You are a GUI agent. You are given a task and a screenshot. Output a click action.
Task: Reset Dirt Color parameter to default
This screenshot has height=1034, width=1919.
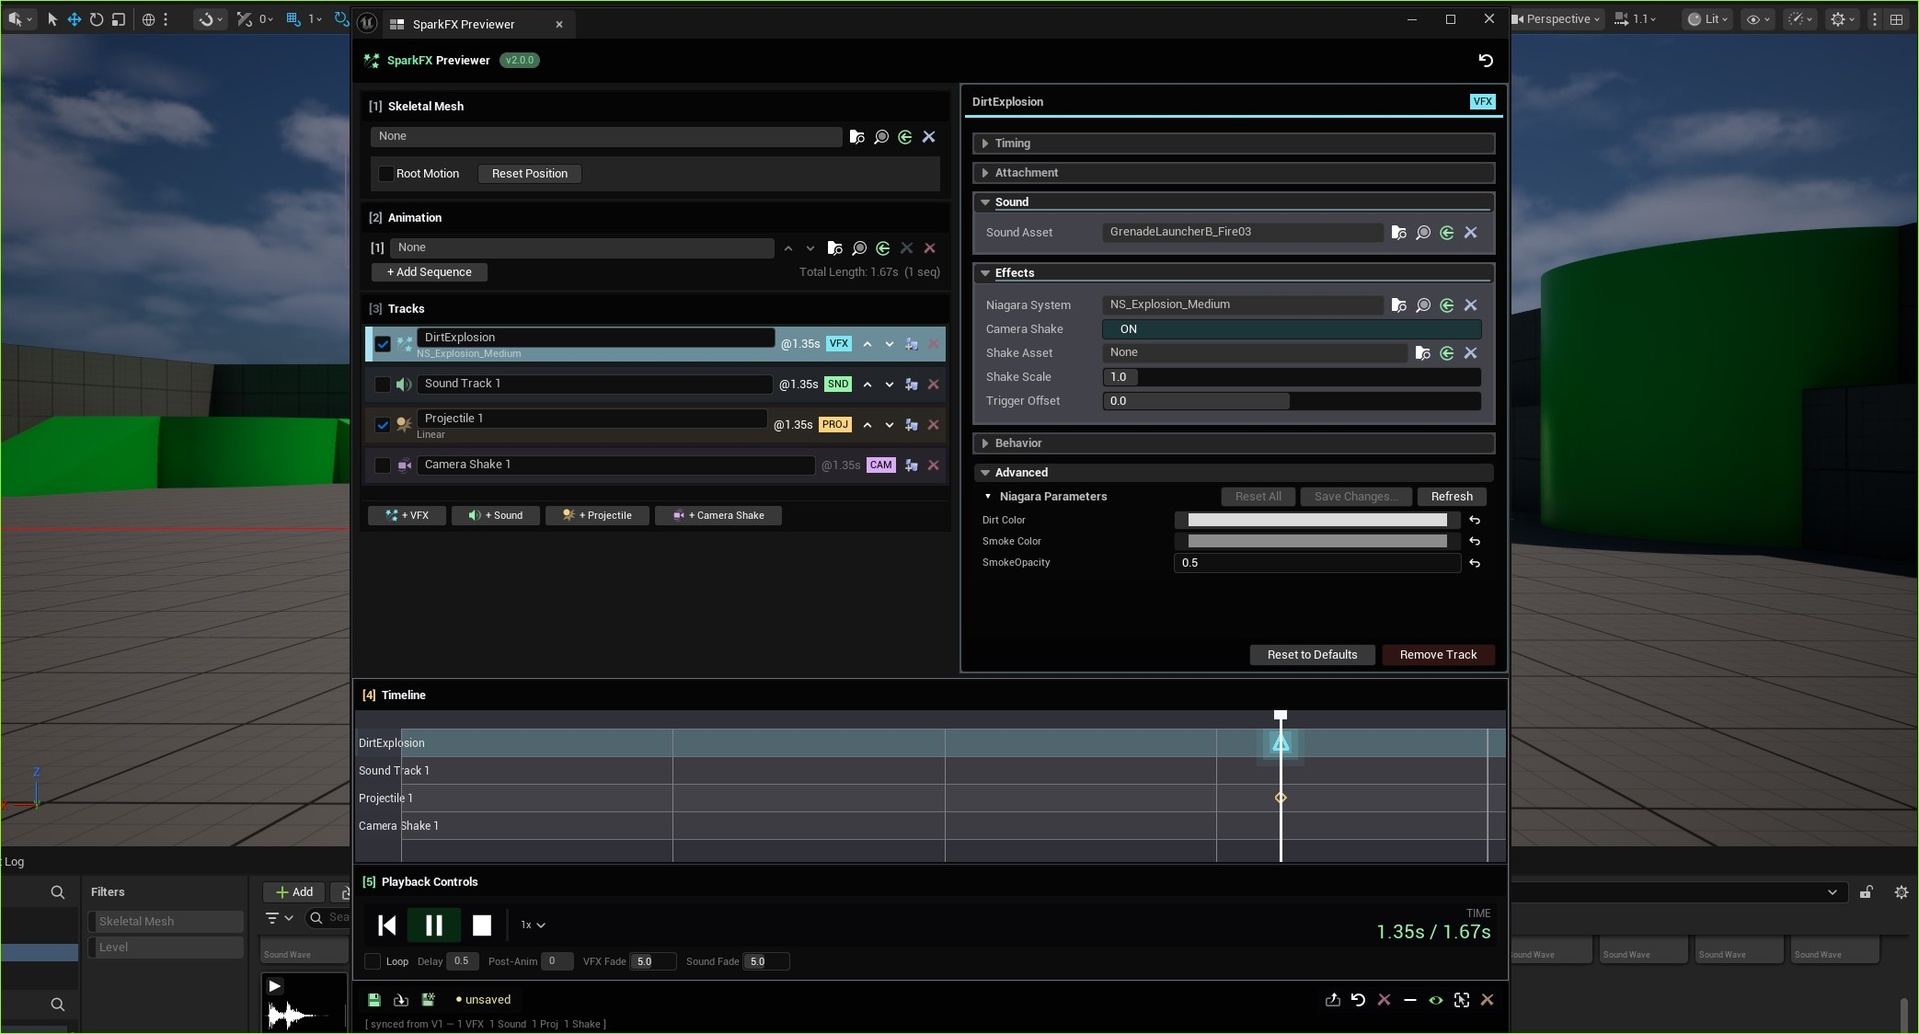1475,520
